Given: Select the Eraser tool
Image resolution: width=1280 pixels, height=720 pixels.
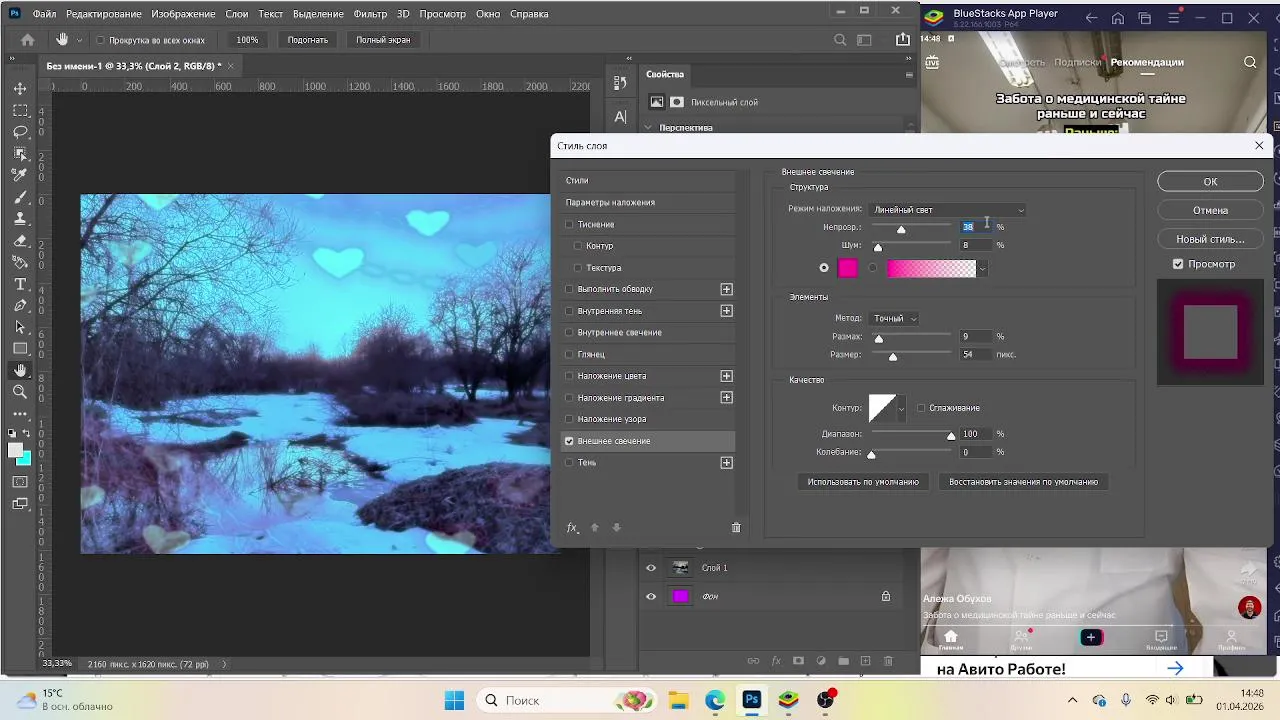Looking at the screenshot, I should (20, 241).
